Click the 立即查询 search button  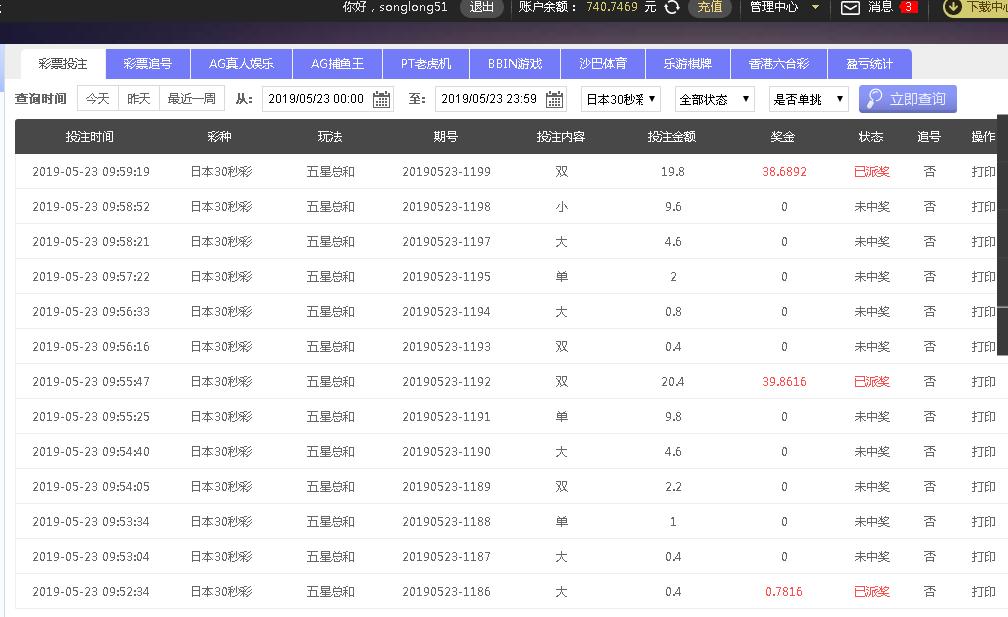[x=908, y=99]
